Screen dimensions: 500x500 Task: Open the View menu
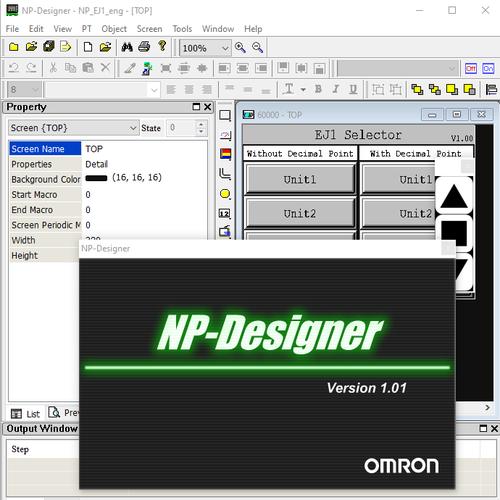(x=63, y=29)
